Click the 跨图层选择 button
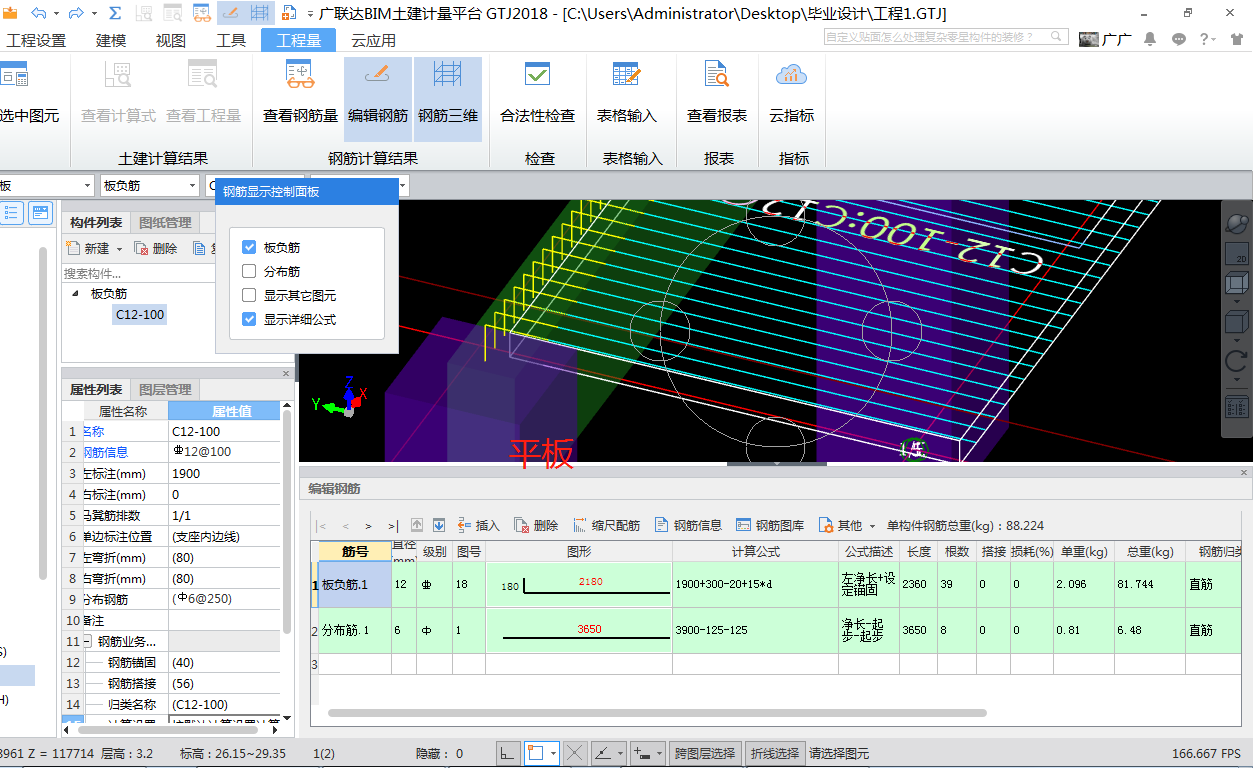The image size is (1253, 768). pos(705,753)
